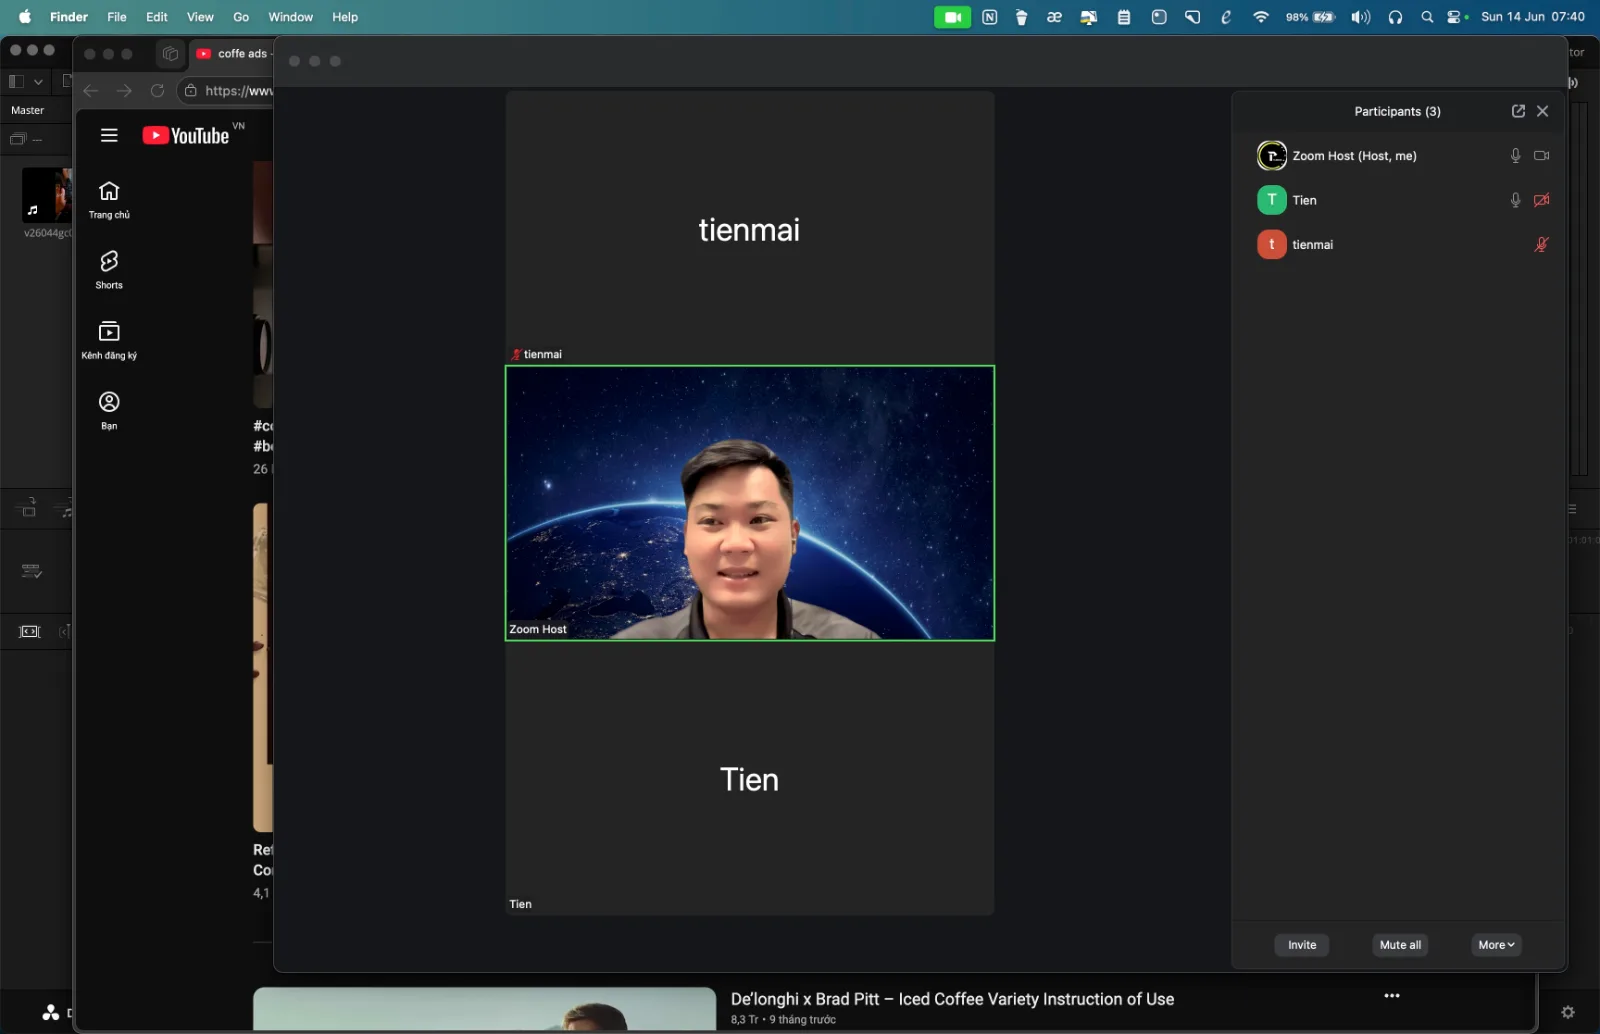Open Kênh đăng ký in YouTube sidebar
This screenshot has width=1600, height=1034.
(109, 340)
